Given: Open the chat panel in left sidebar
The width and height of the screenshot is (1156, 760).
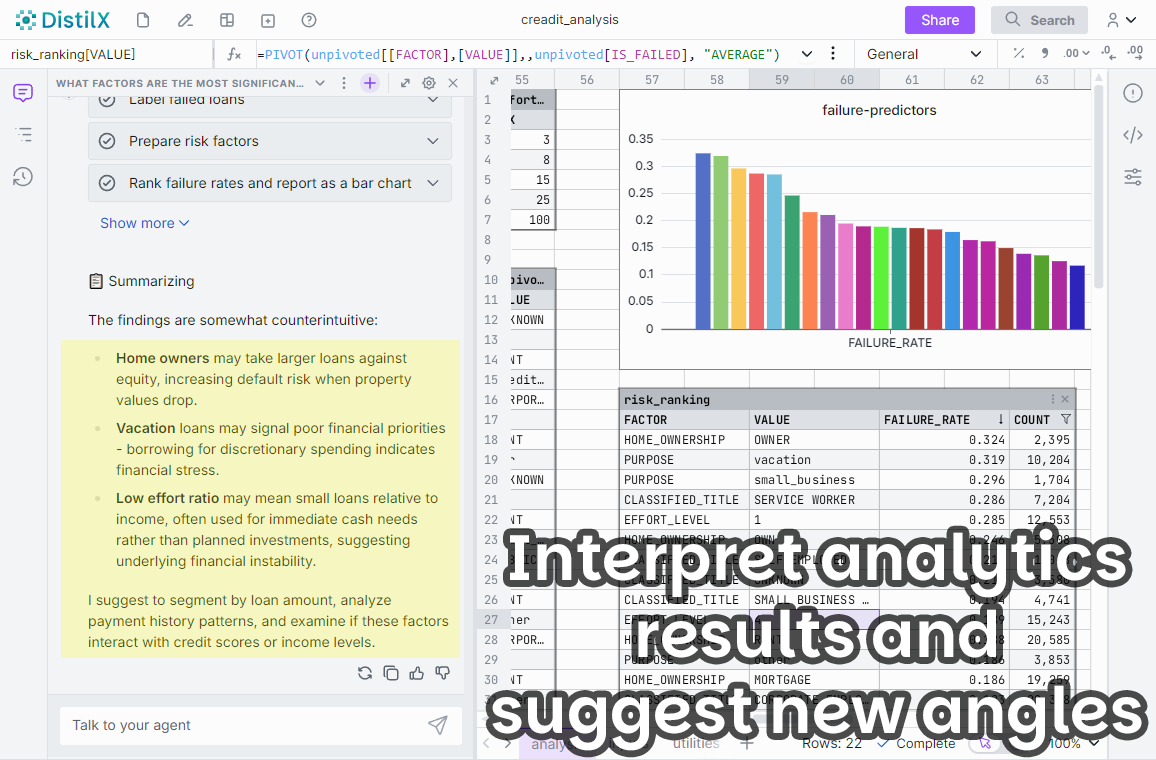Looking at the screenshot, I should tap(23, 93).
